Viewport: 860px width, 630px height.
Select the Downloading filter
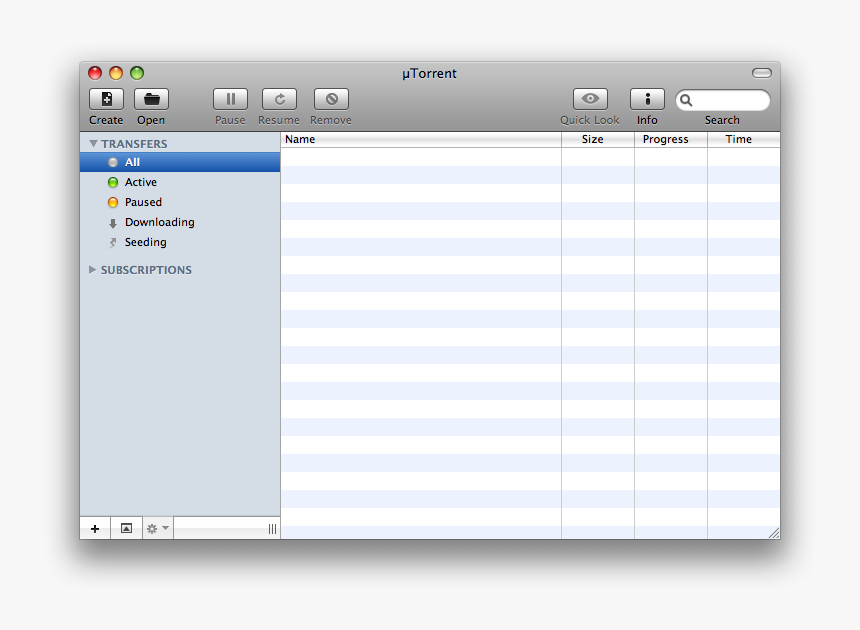(x=180, y=222)
